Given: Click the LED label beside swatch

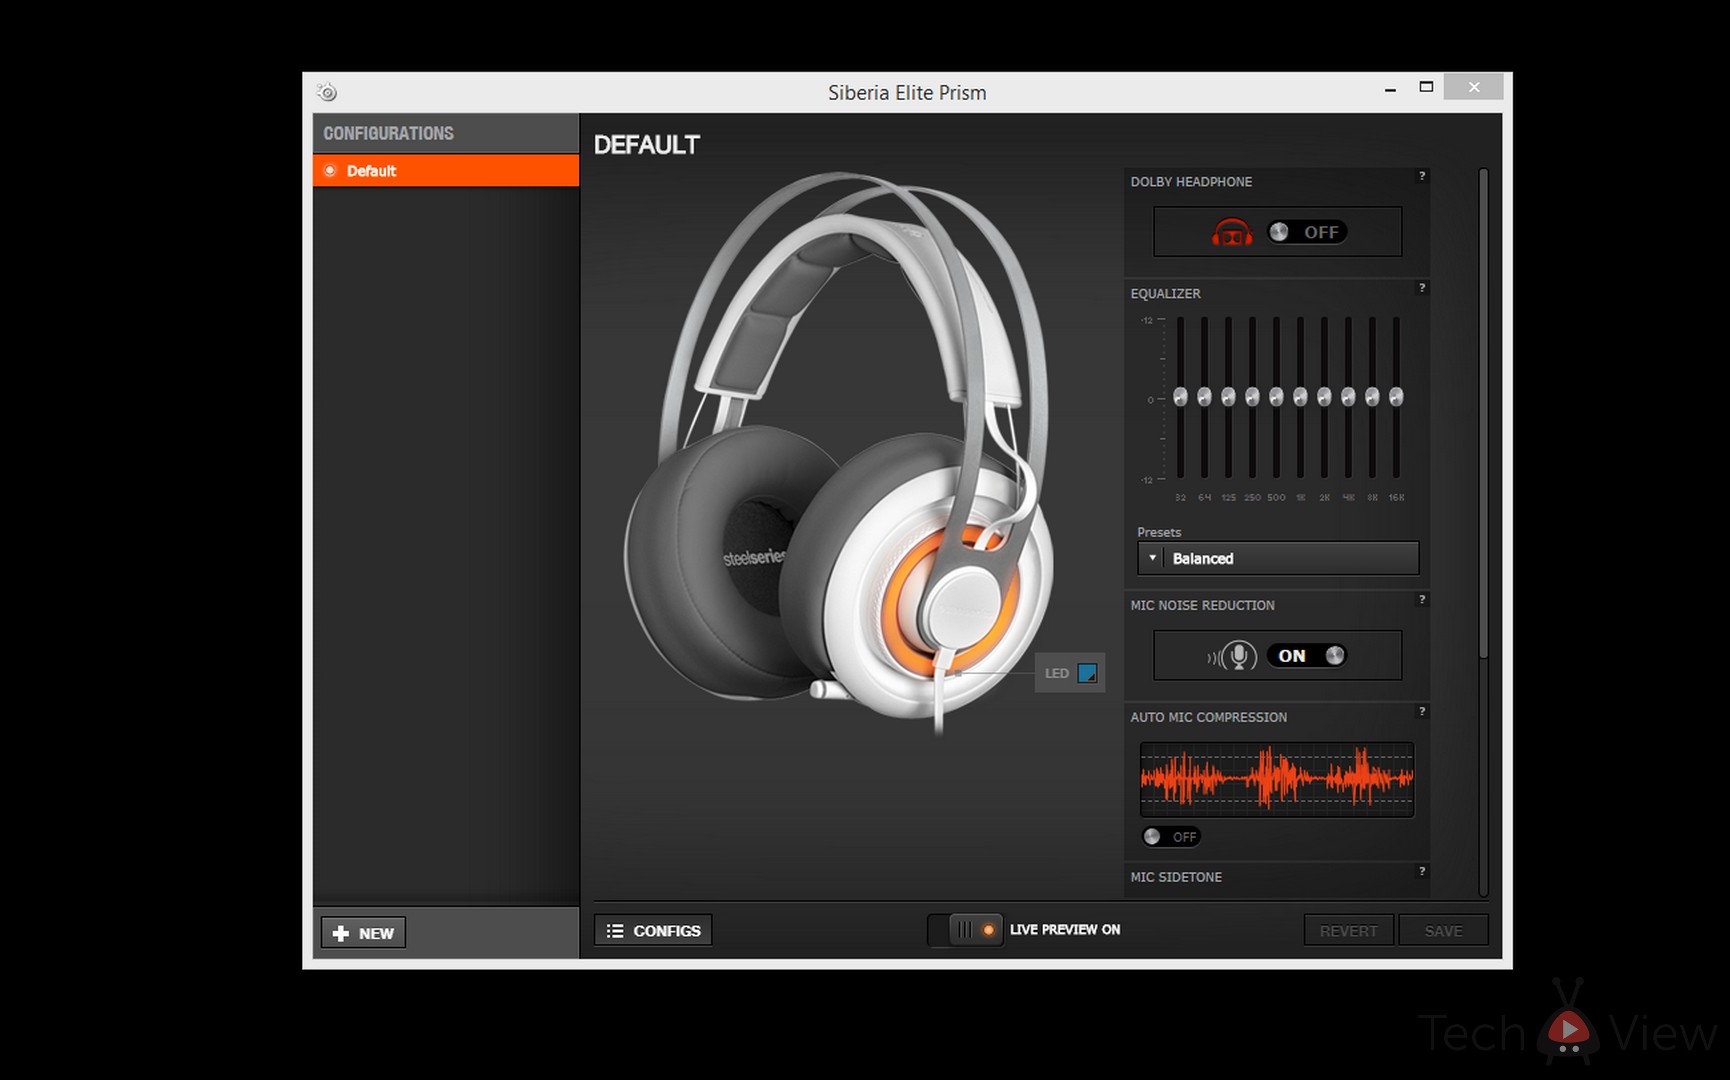Looking at the screenshot, I should (1057, 674).
